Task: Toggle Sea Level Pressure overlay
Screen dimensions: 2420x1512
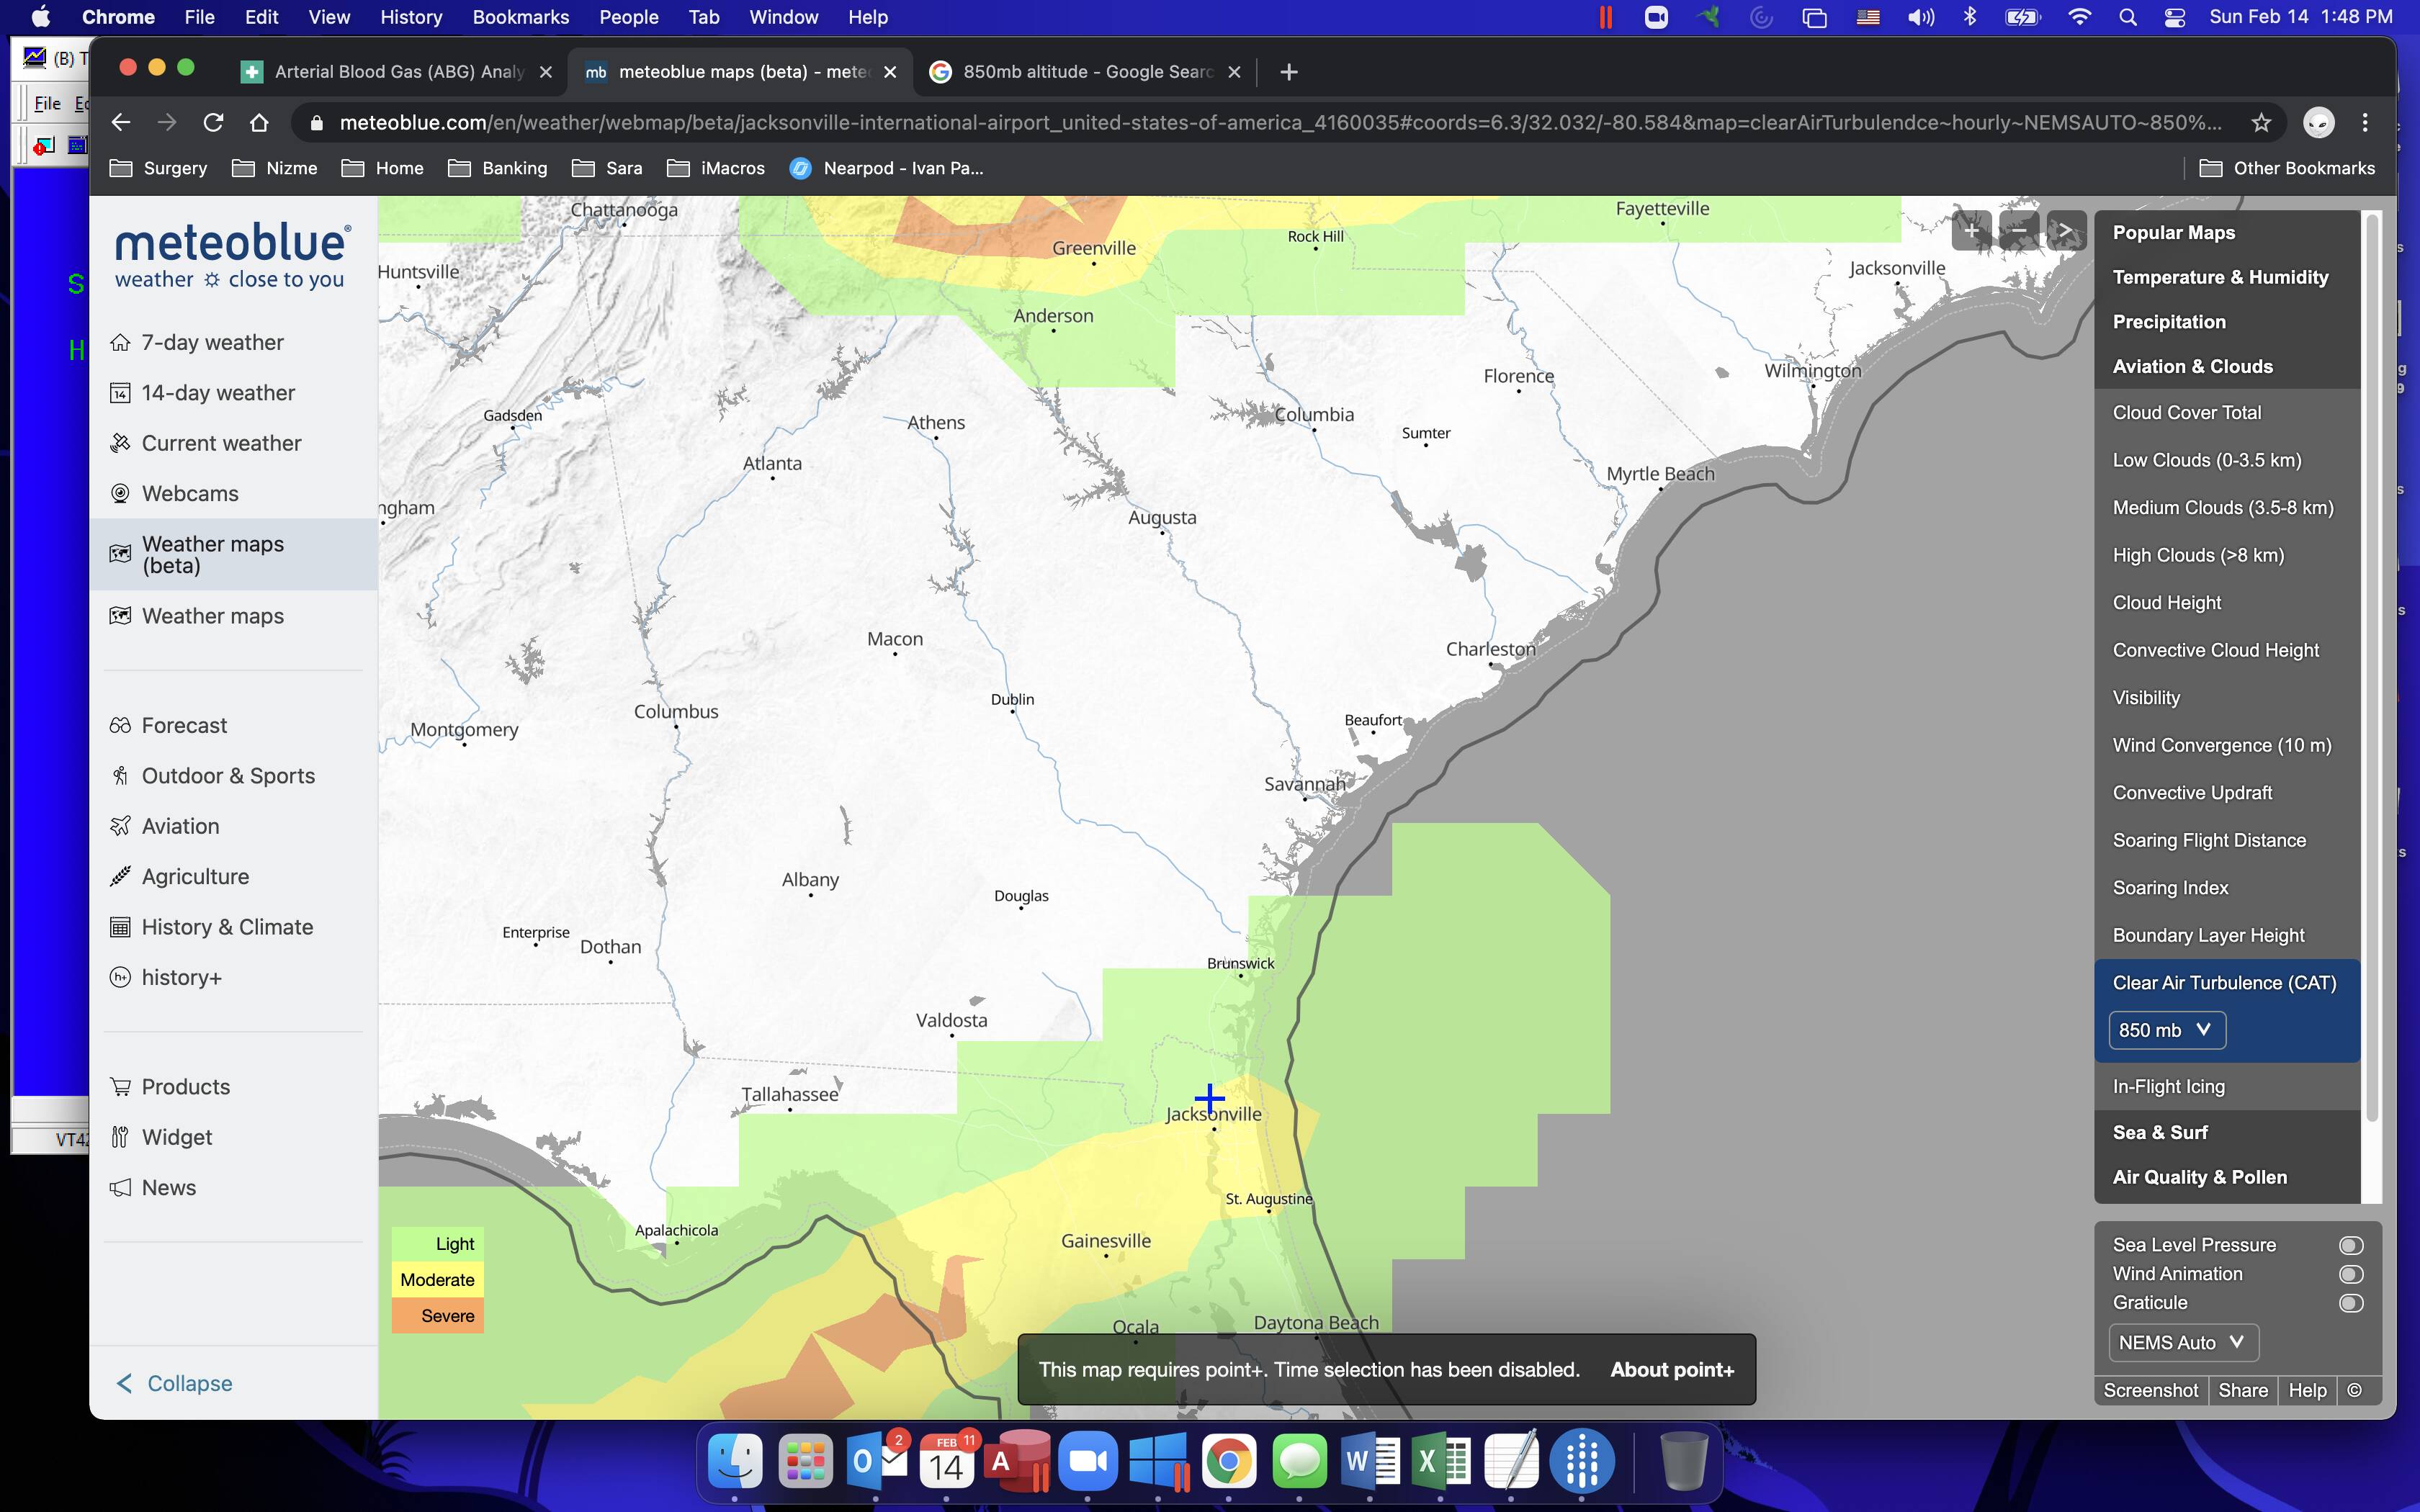Action: [x=2350, y=1245]
